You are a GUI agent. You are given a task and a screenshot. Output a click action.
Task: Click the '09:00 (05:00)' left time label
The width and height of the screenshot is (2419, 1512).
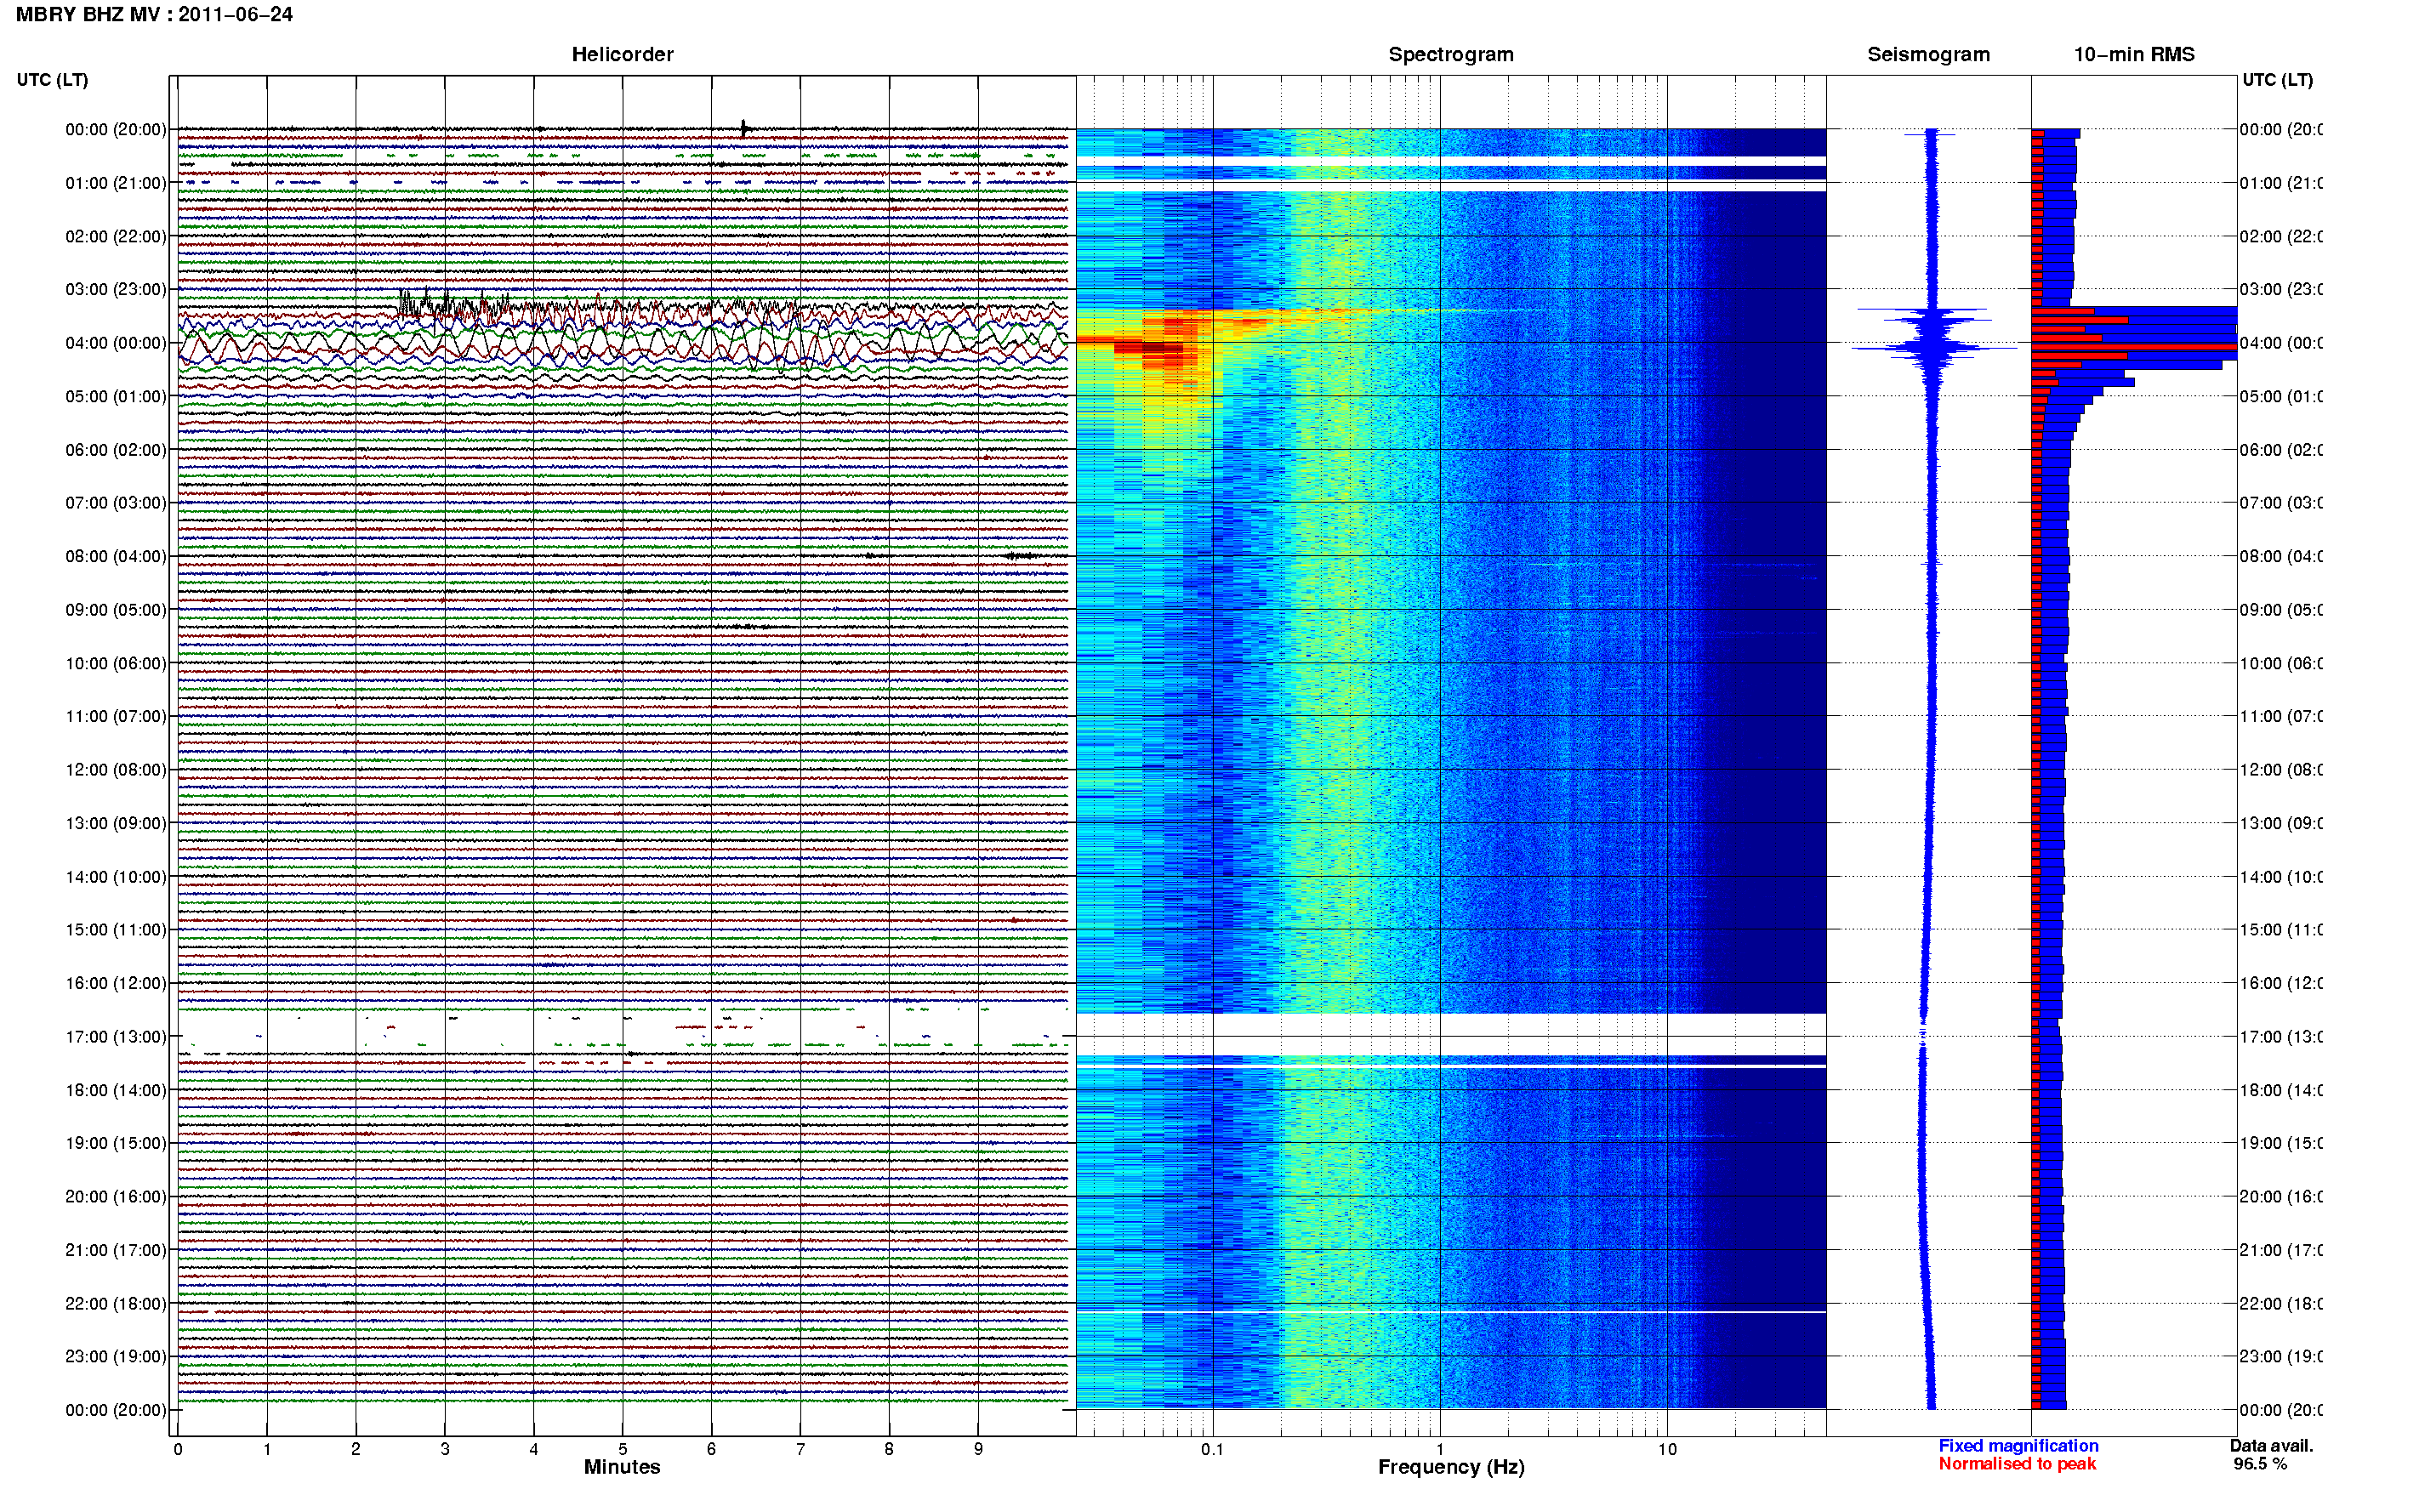pos(116,609)
